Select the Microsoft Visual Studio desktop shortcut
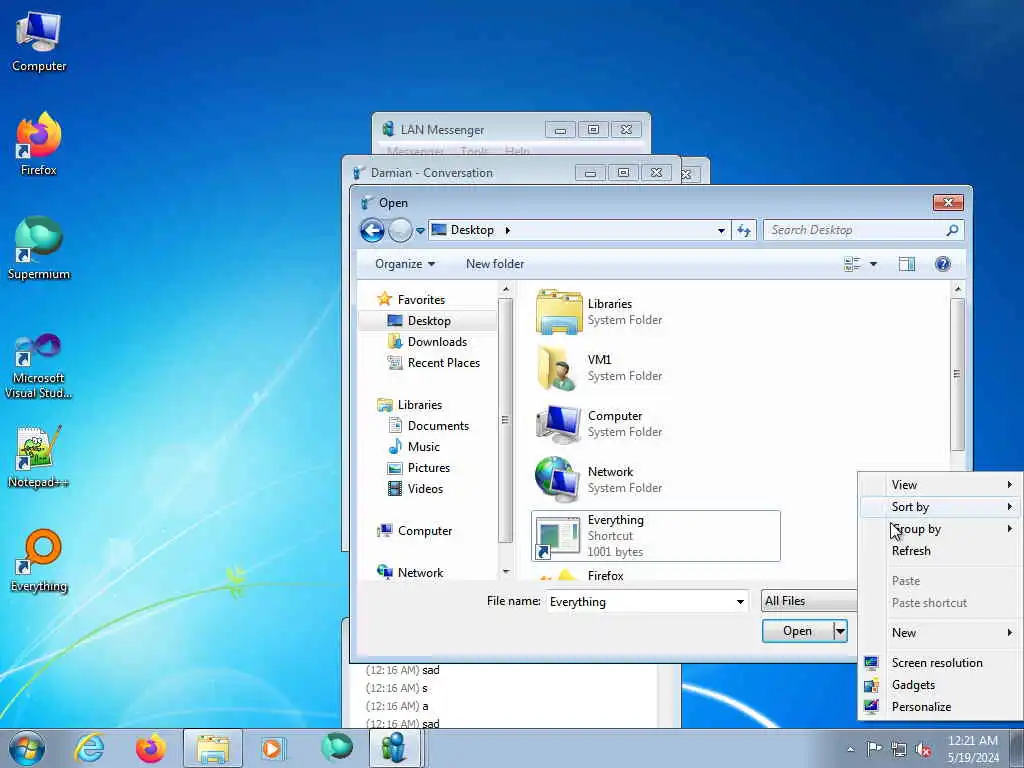Image resolution: width=1024 pixels, height=768 pixels. coord(39,367)
